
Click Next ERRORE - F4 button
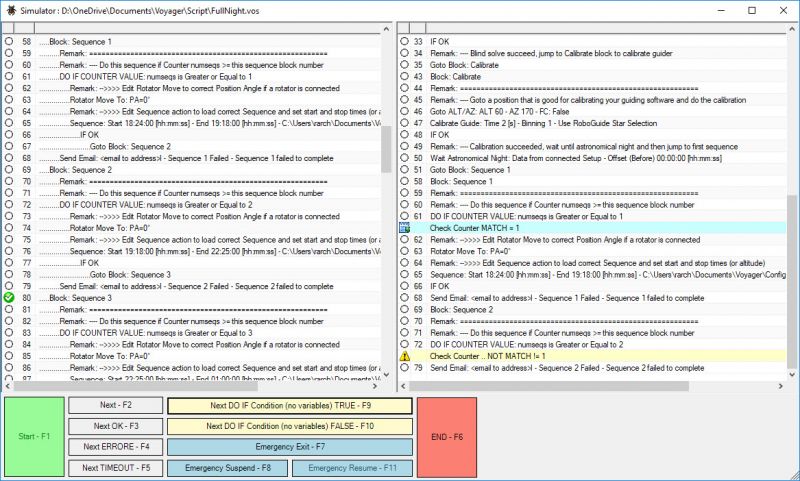point(115,447)
